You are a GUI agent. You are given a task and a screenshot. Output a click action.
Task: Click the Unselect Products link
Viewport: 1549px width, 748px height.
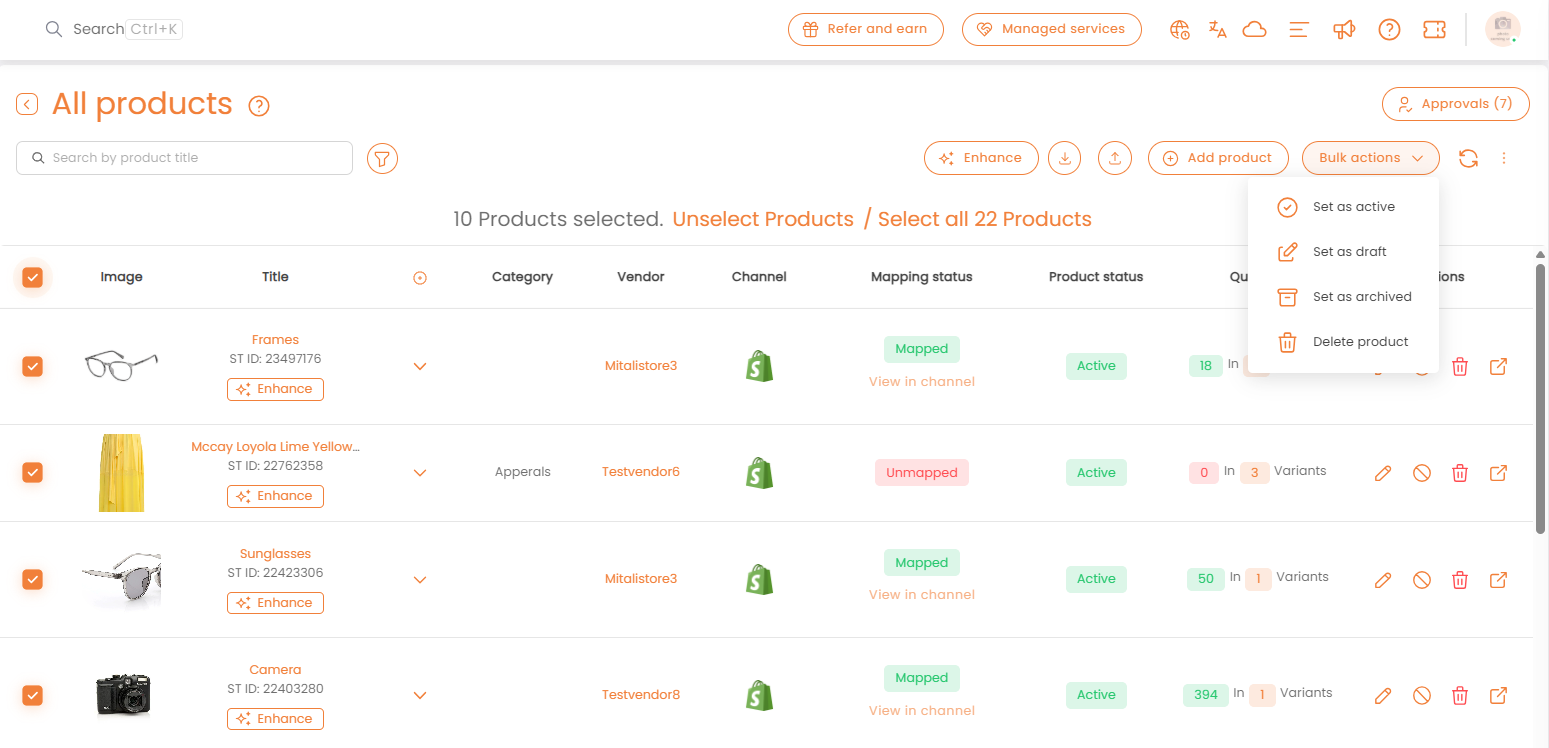point(763,219)
